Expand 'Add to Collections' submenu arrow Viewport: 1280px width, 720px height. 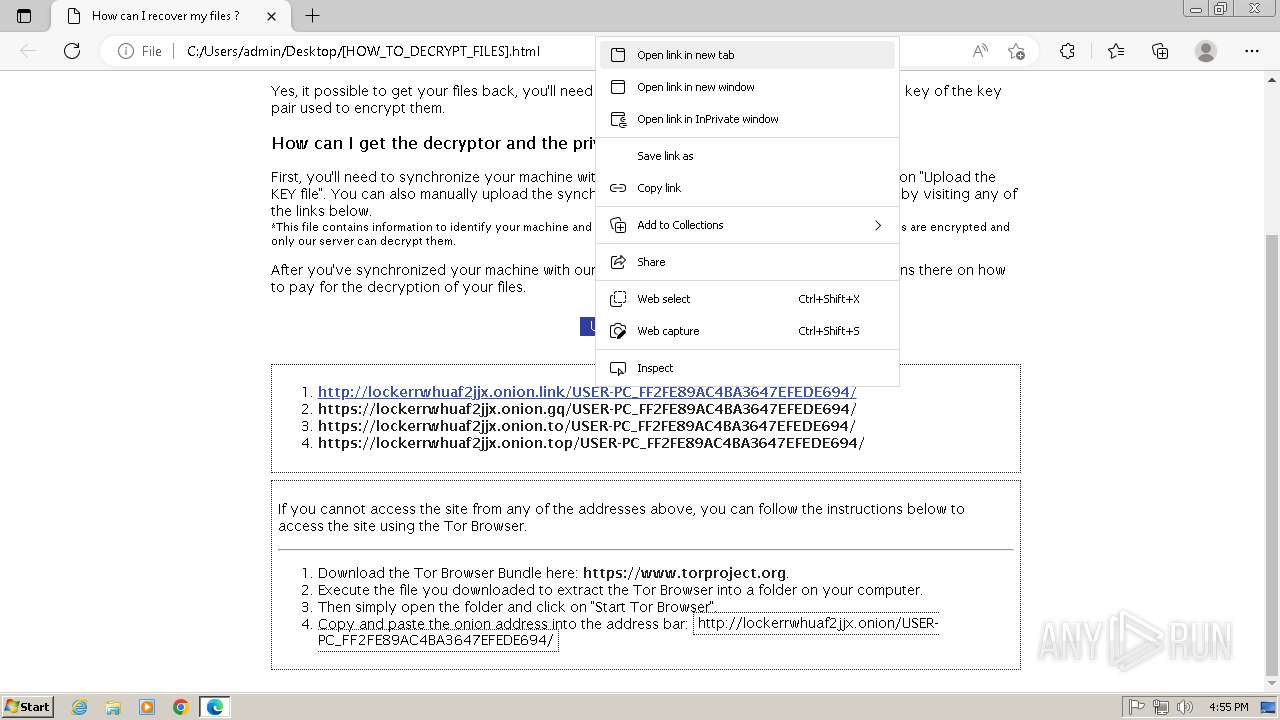pyautogui.click(x=878, y=225)
